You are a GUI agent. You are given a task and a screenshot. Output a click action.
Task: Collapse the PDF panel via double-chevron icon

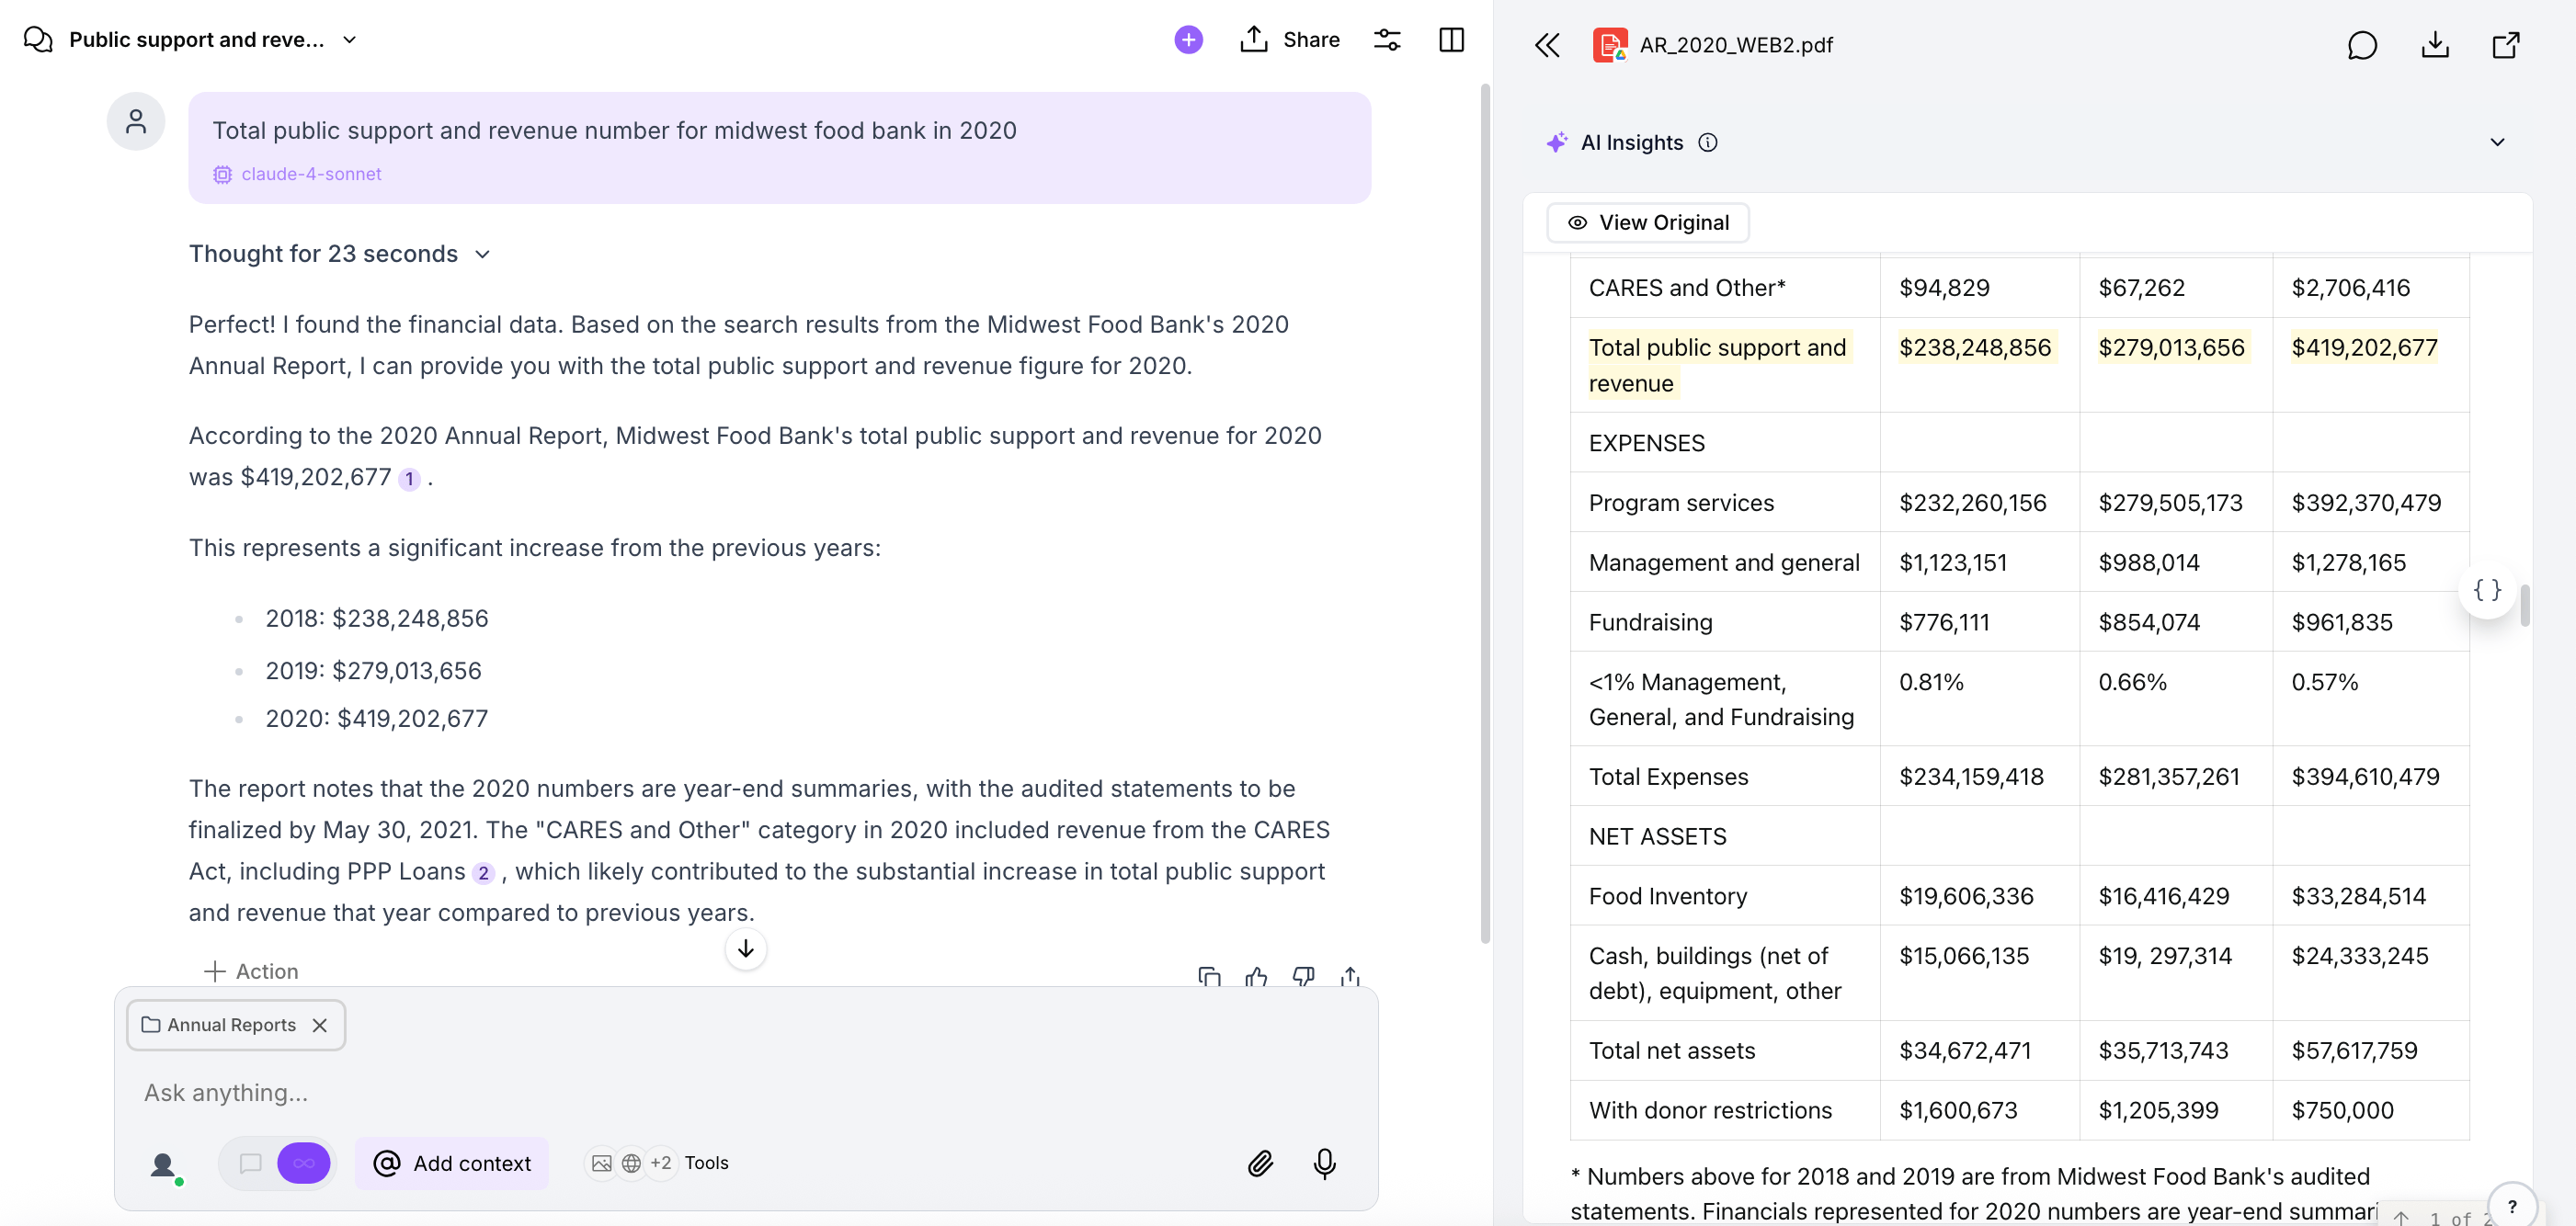1547,44
